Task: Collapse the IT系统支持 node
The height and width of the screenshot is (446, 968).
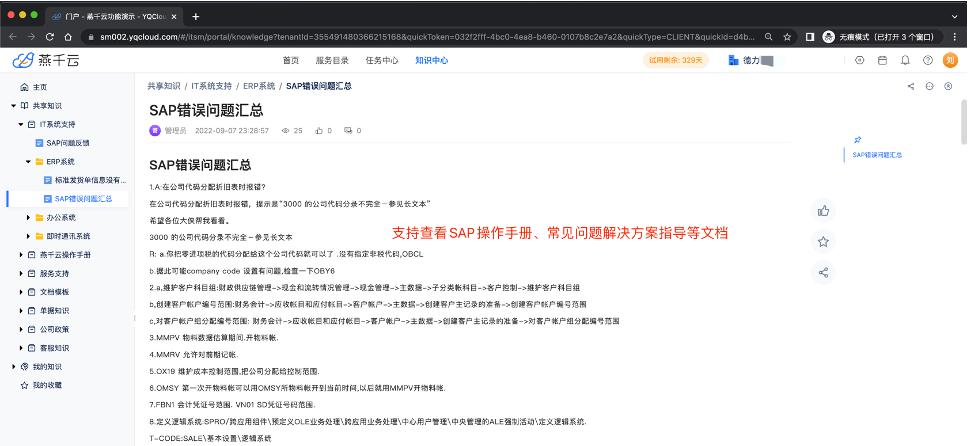Action: pos(20,124)
